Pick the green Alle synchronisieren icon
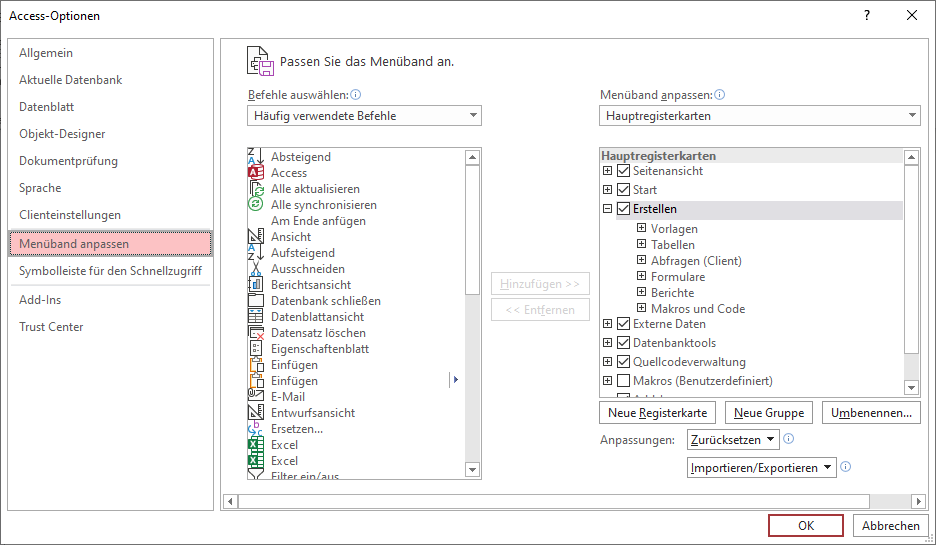The image size is (936, 545). (x=255, y=204)
